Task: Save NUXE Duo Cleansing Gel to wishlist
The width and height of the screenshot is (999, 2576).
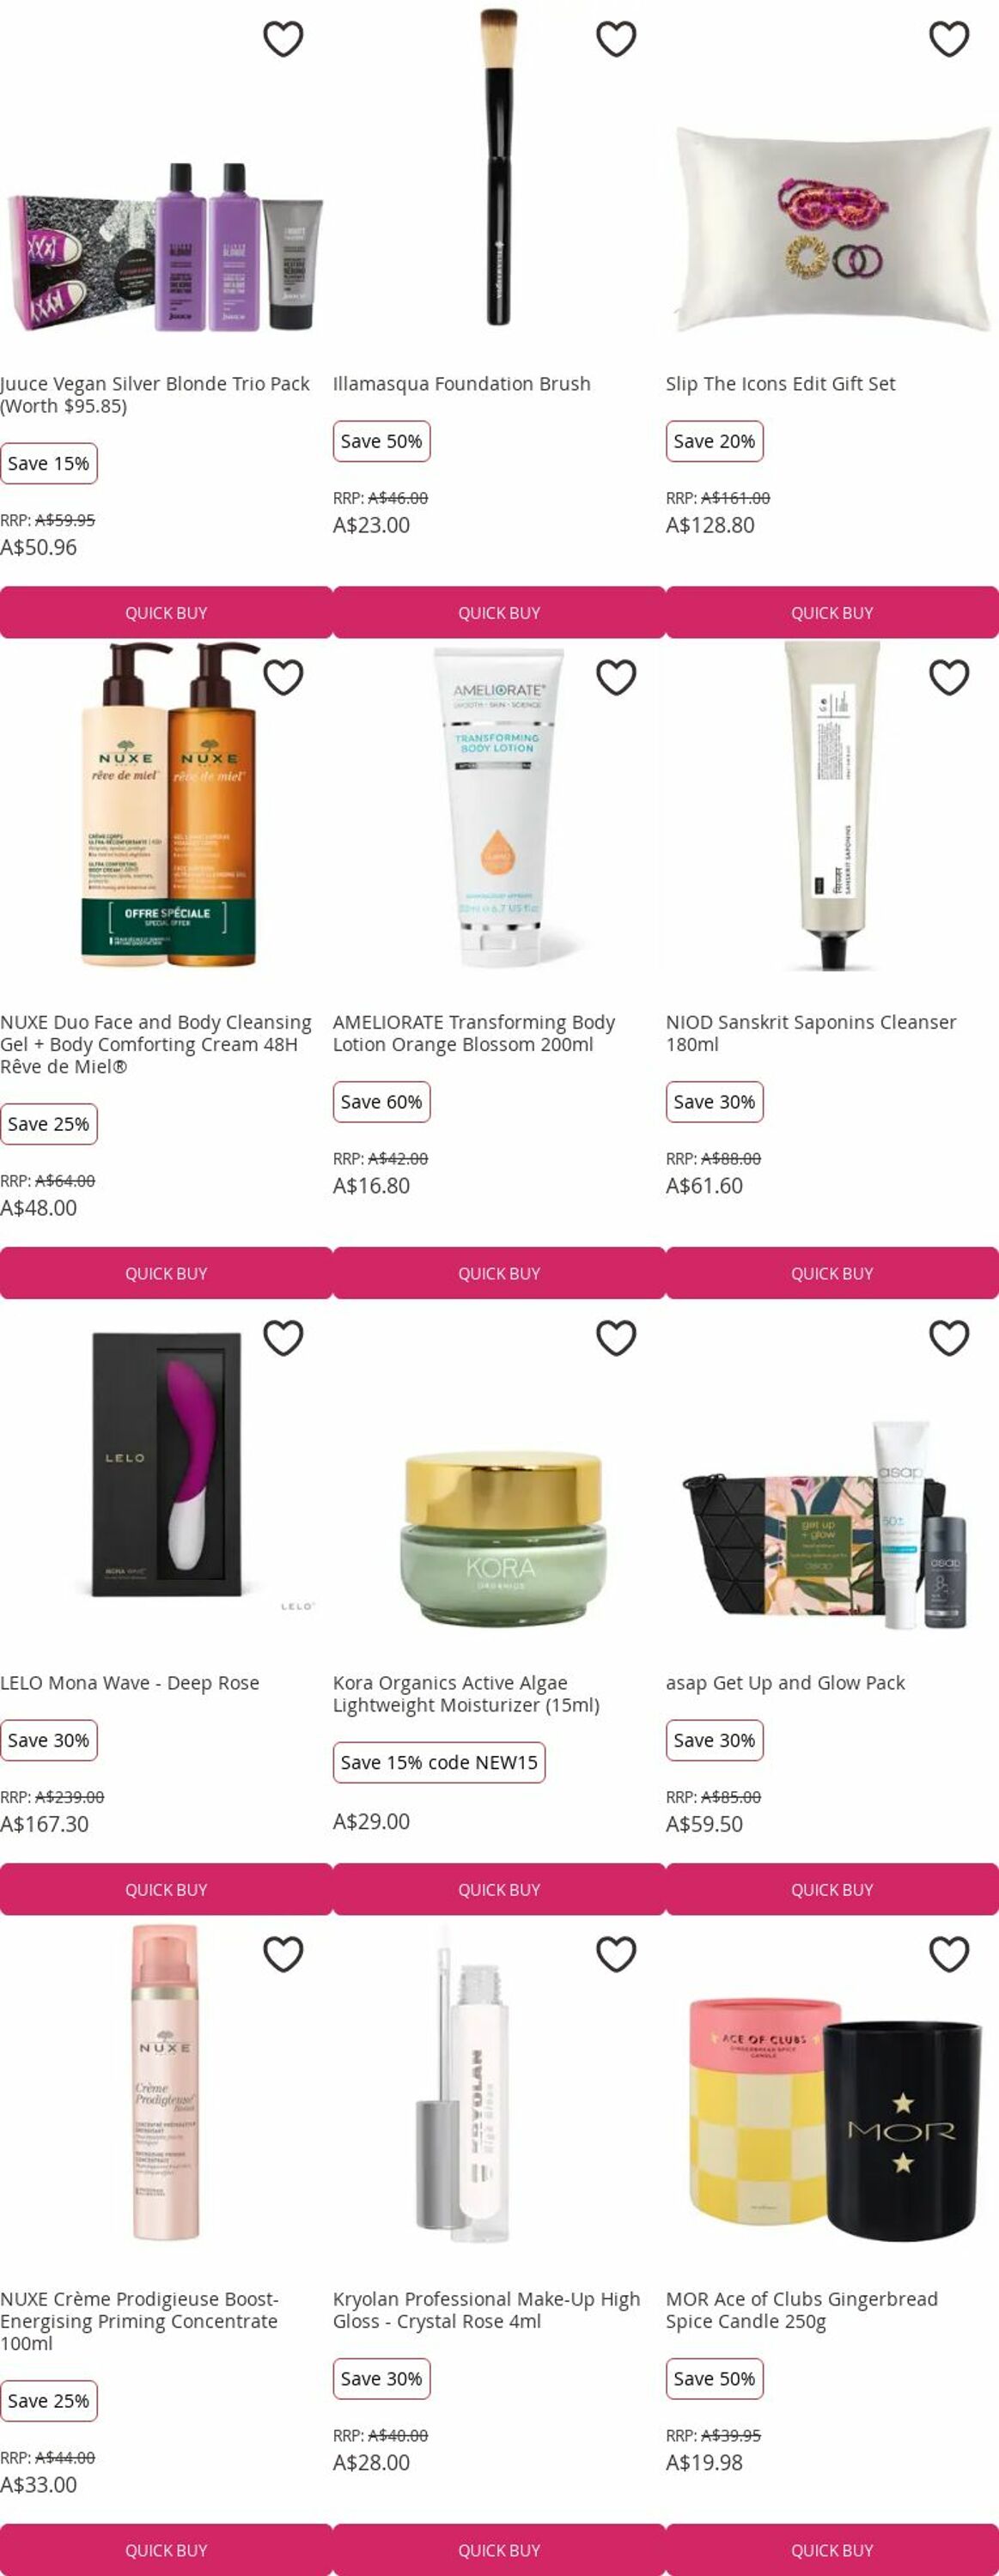Action: point(283,678)
